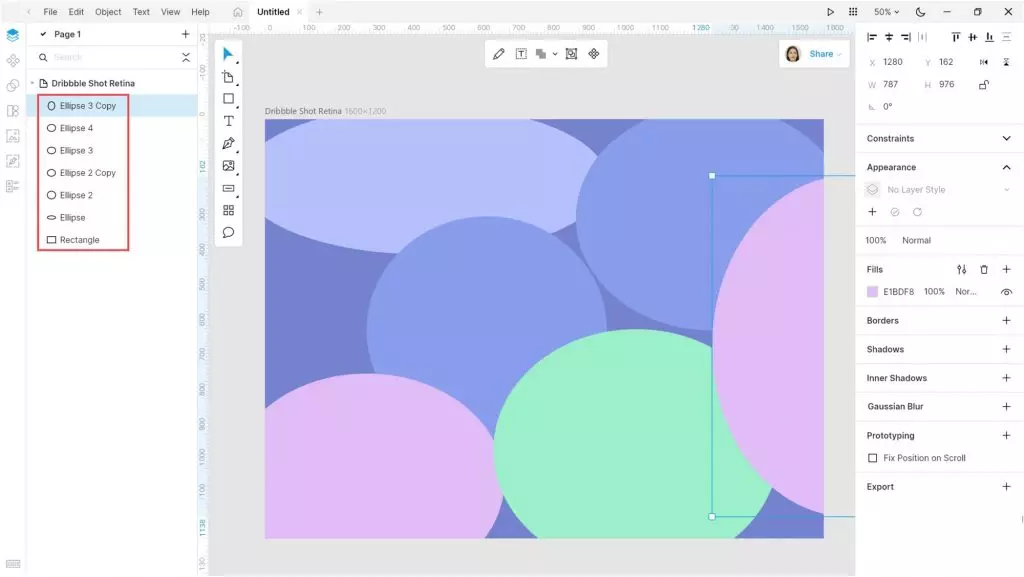This screenshot has height=577, width=1024.
Task: Click the text outline icon in top toolbar
Action: (x=521, y=54)
